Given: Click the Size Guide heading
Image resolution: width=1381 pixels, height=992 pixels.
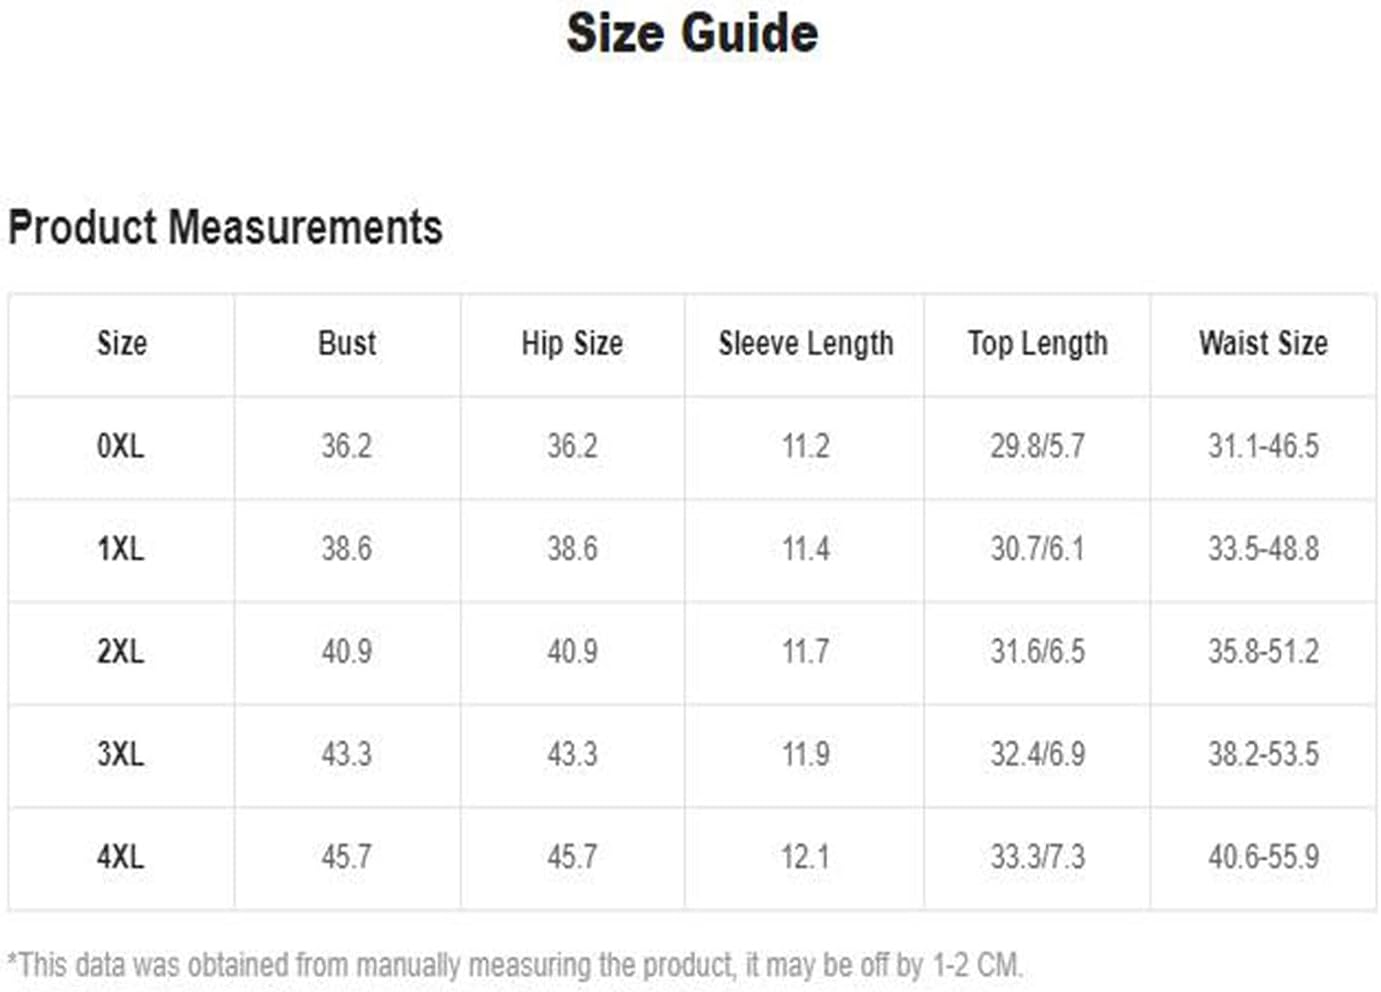Looking at the screenshot, I should [x=692, y=33].
